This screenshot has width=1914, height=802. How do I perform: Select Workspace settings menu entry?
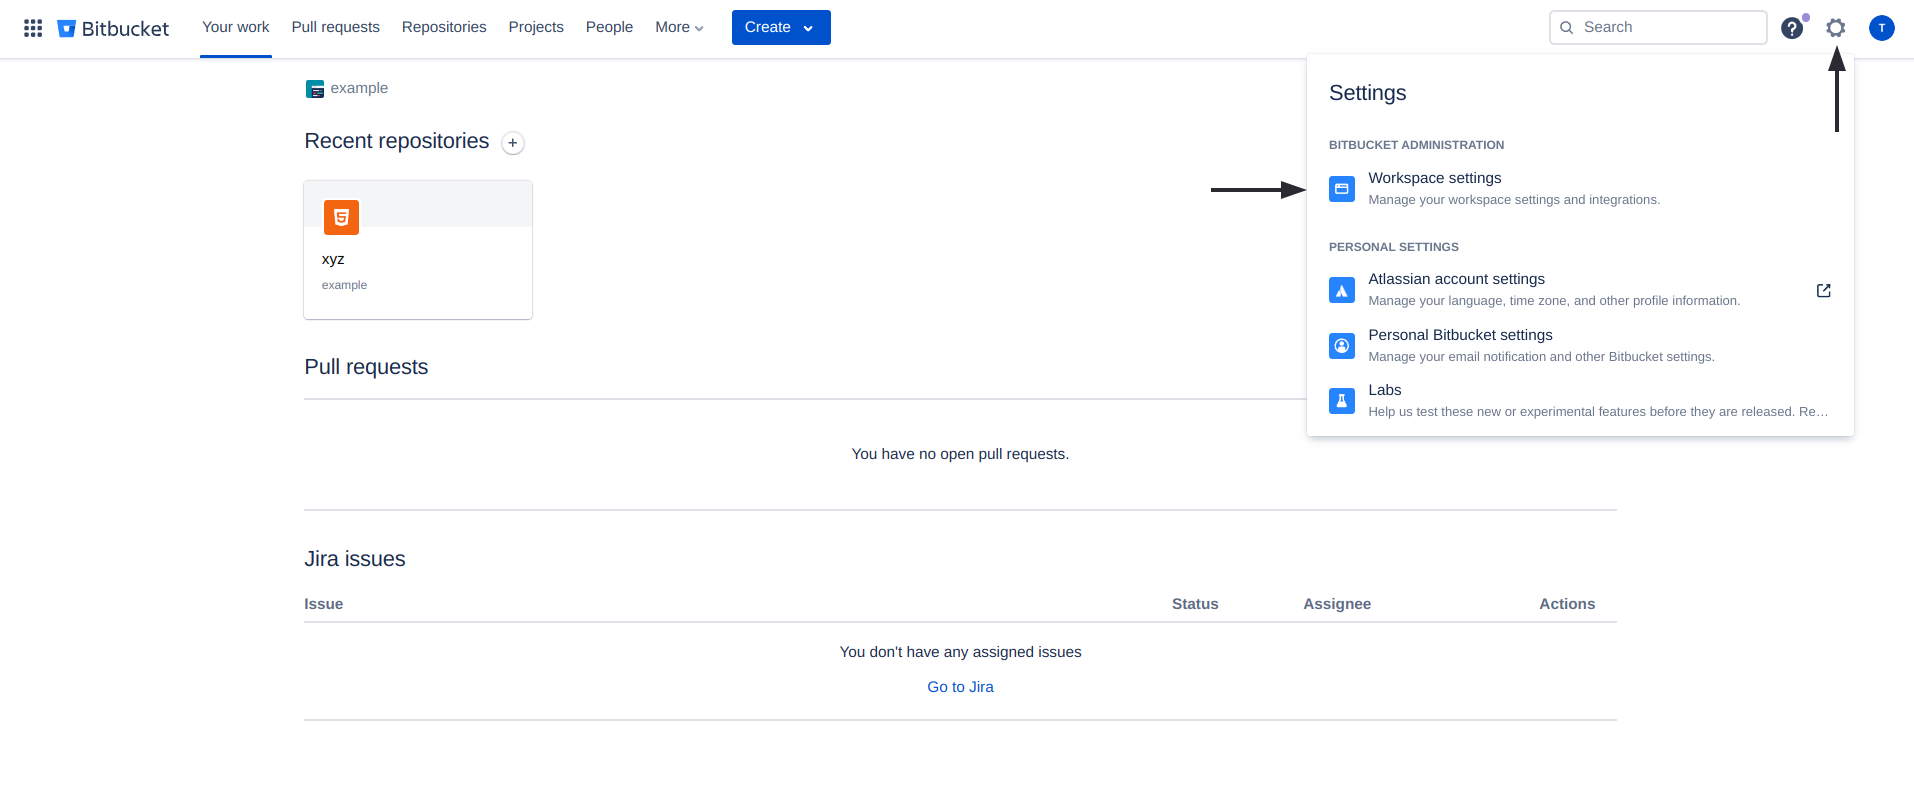1580,189
